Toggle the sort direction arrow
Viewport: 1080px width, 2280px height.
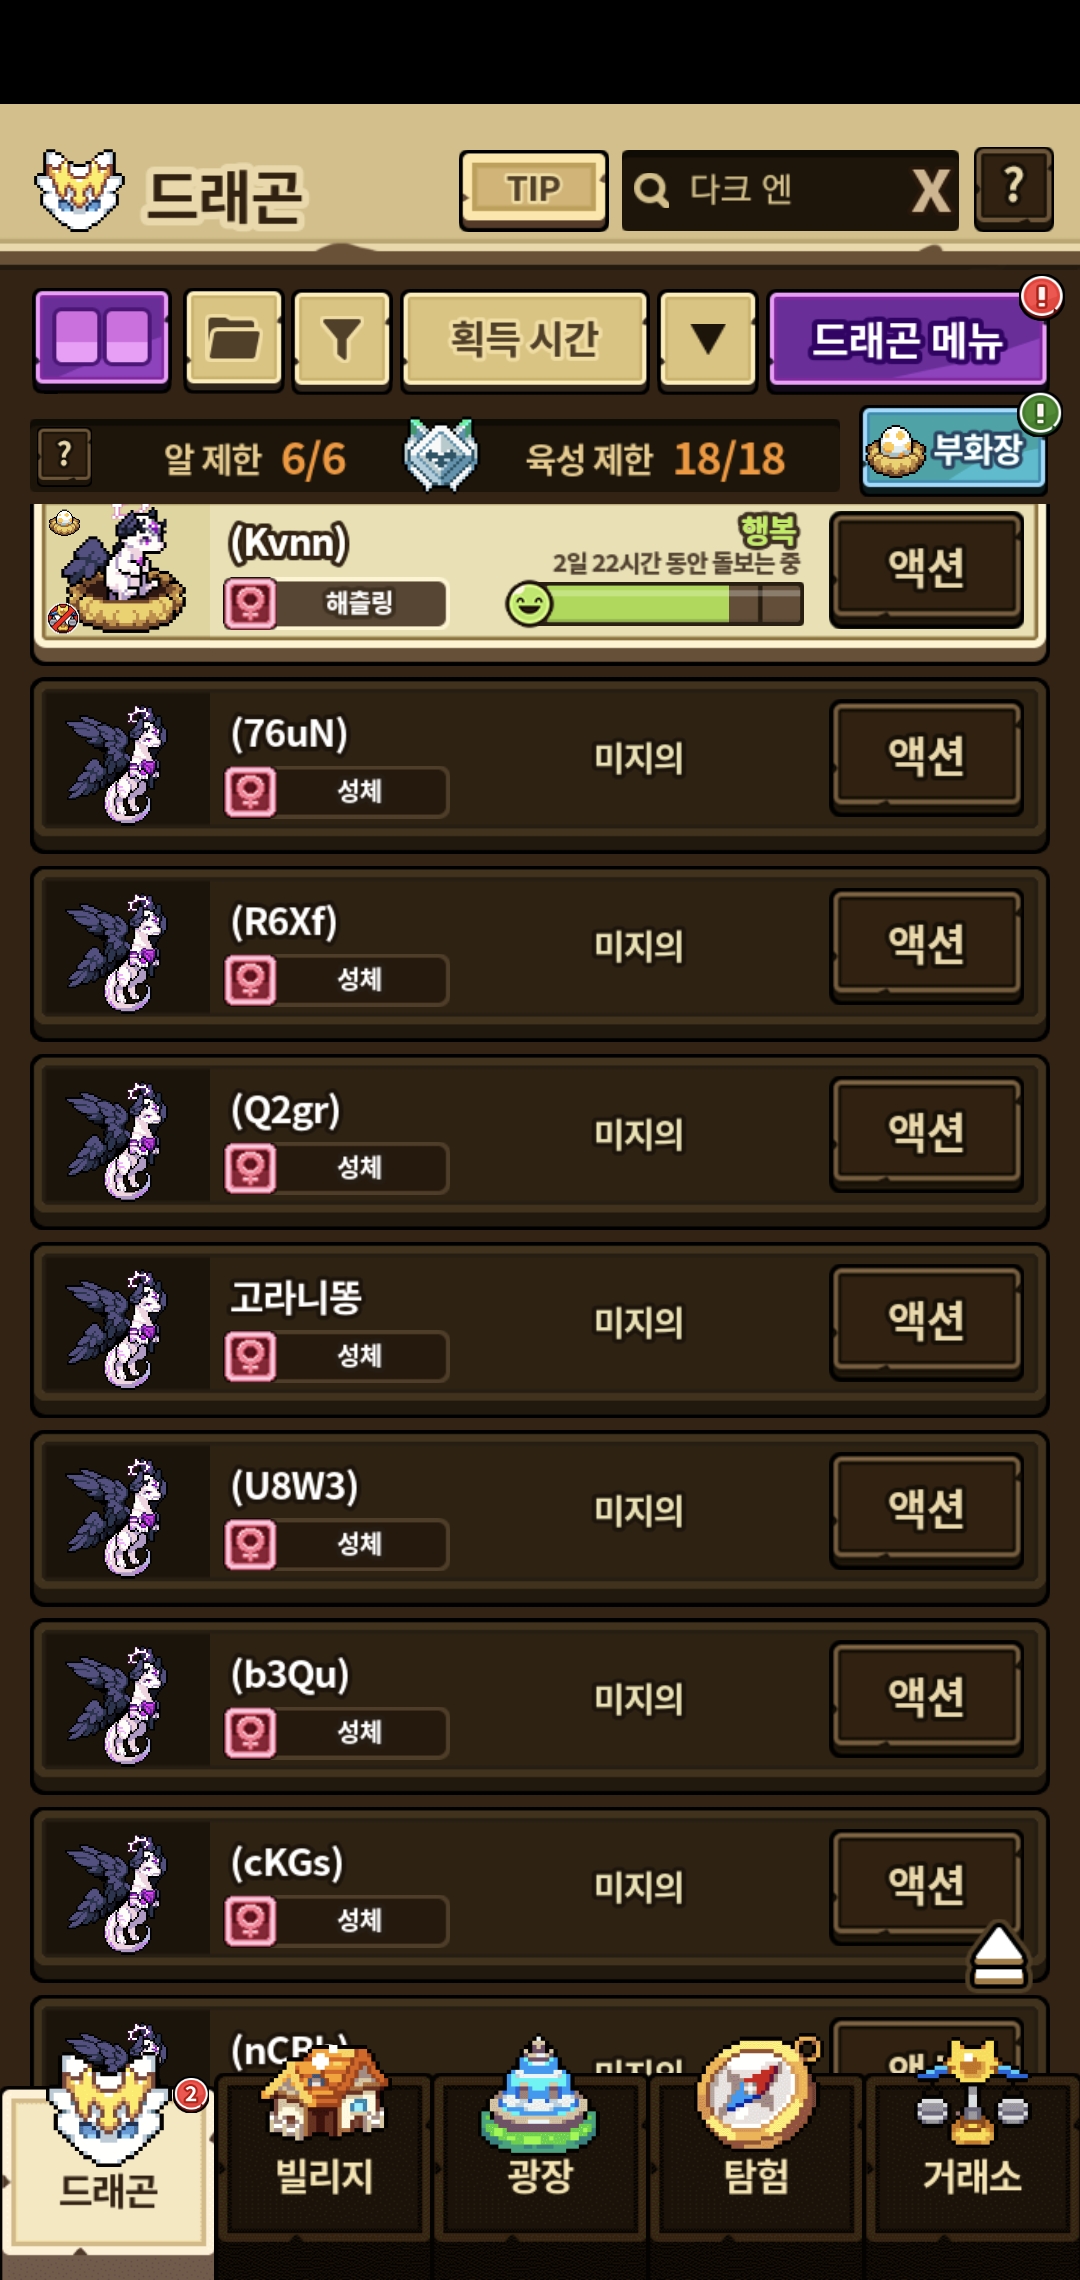(708, 339)
